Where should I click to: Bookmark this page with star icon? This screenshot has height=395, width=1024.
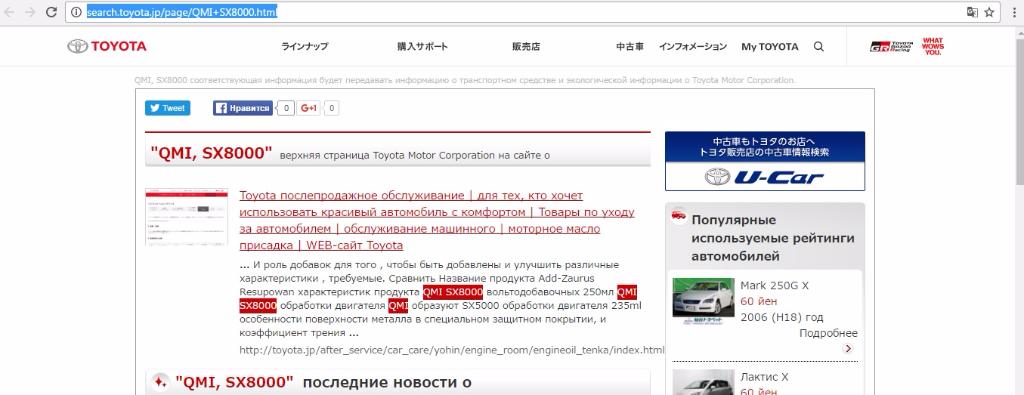click(989, 12)
